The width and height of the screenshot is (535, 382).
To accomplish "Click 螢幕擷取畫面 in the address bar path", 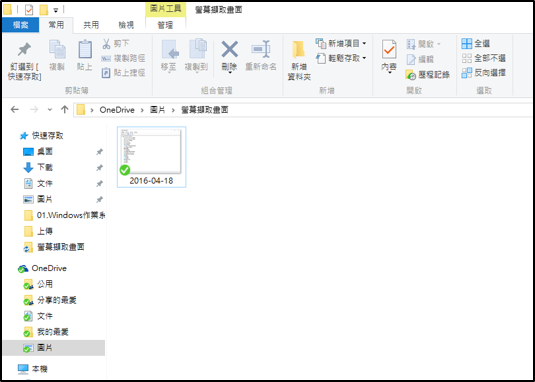I will [204, 110].
